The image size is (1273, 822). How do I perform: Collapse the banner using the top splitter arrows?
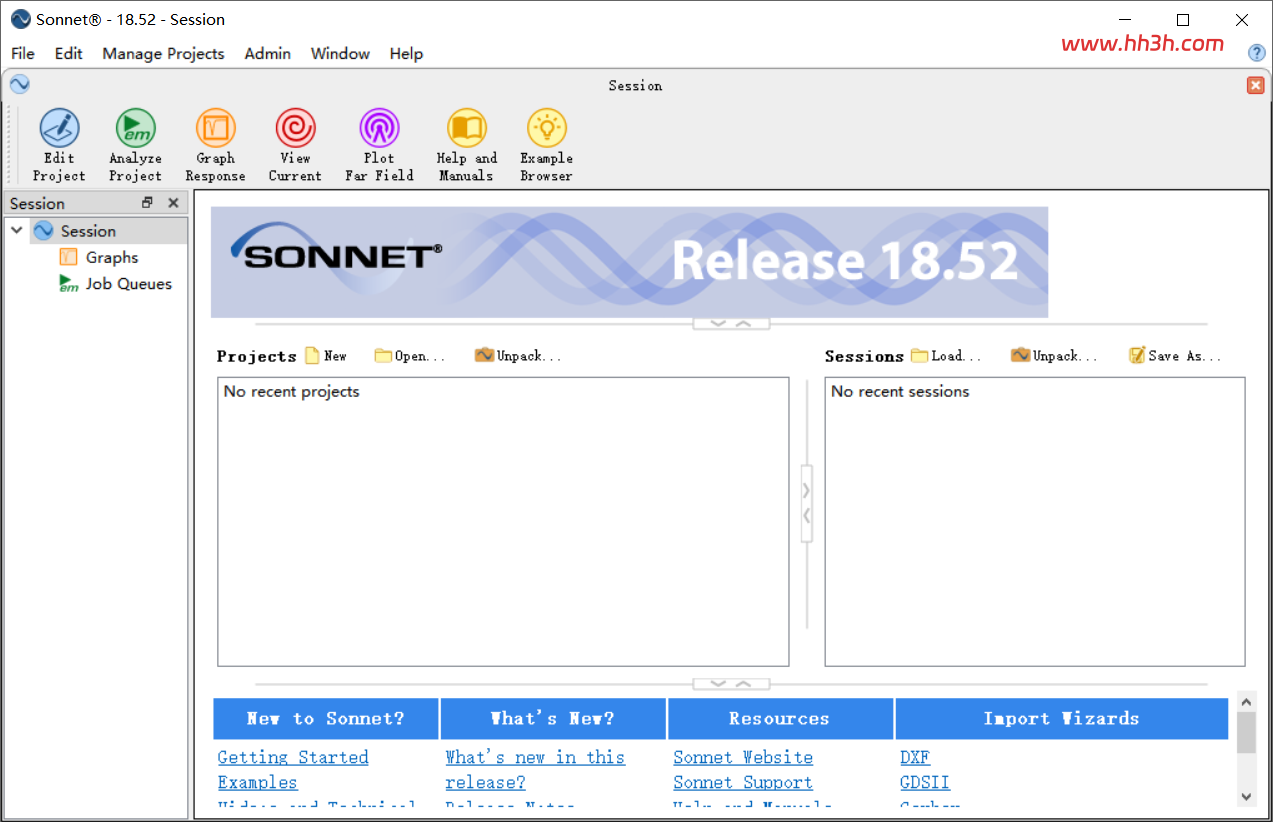pos(731,324)
